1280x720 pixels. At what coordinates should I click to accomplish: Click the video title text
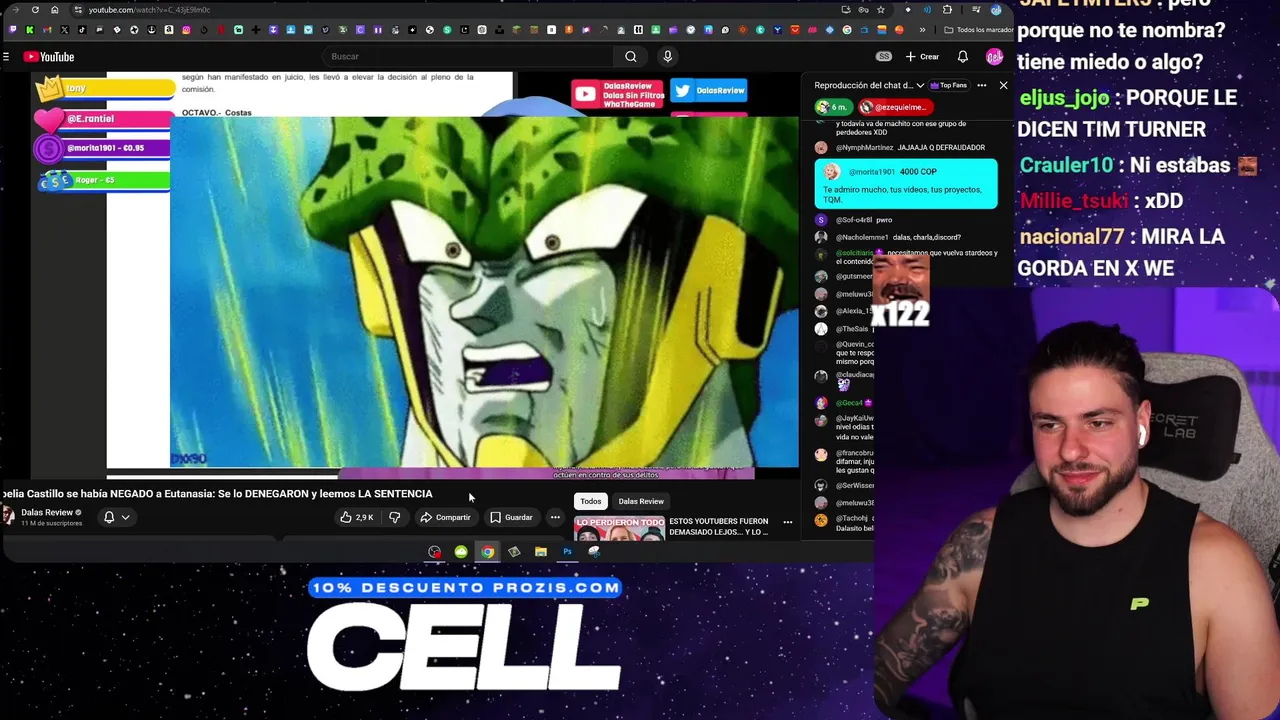pos(217,494)
